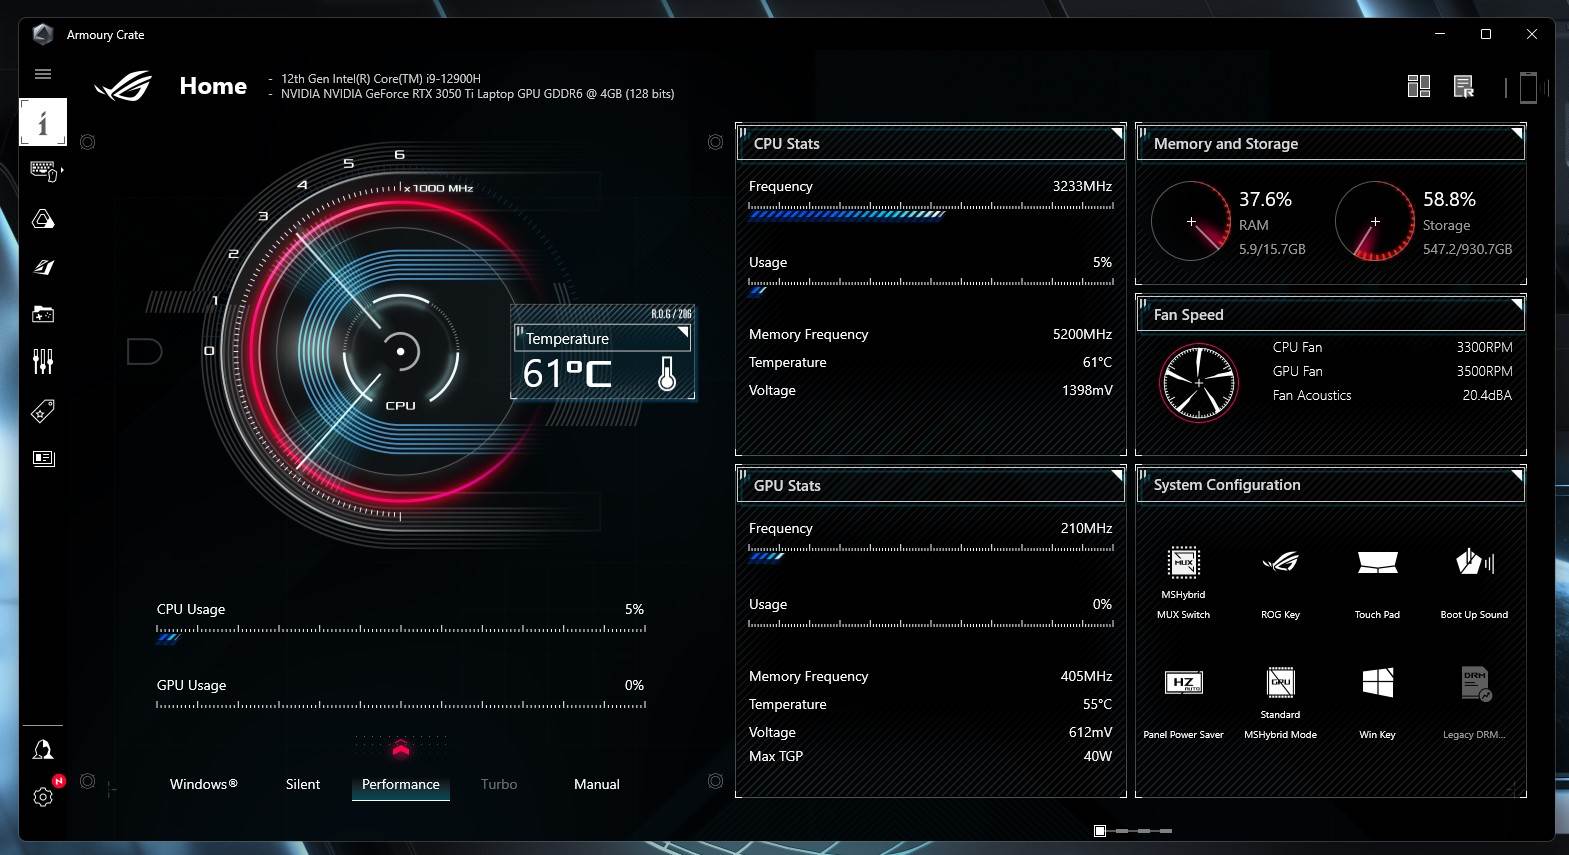
Task: Open Featured deals tag icon in the sidebar
Action: pos(43,410)
